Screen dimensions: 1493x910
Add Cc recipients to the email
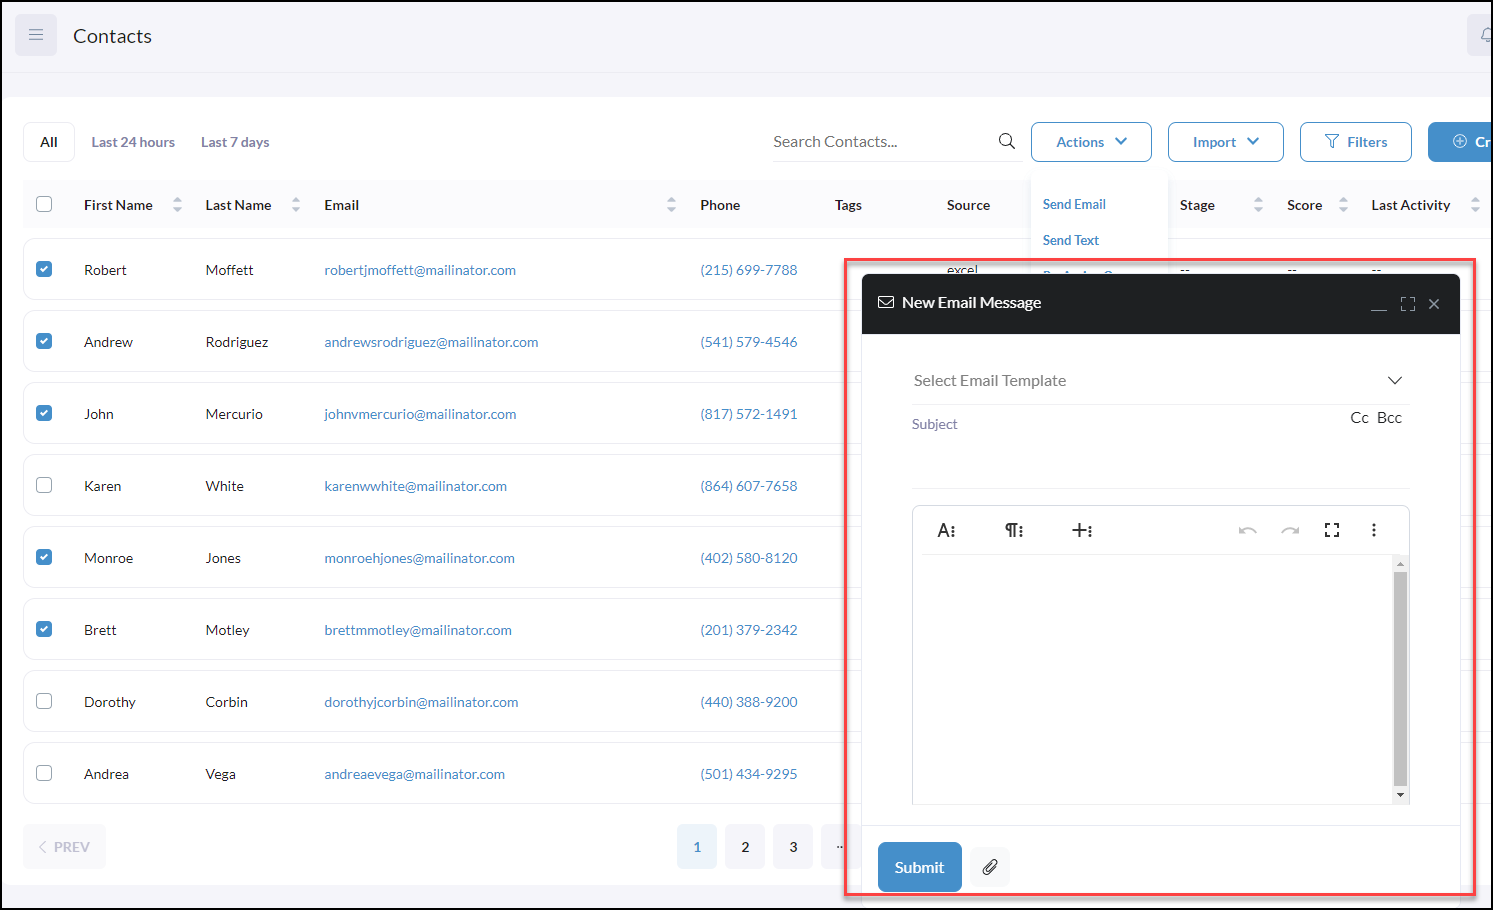1359,417
